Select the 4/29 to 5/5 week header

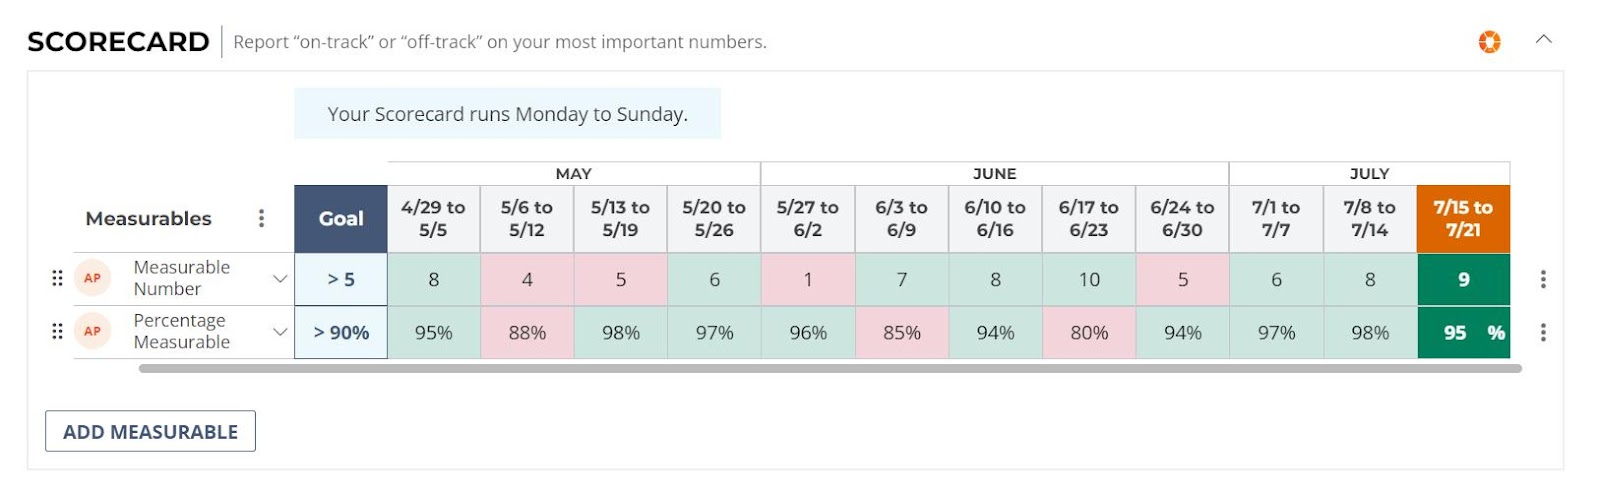coord(433,218)
